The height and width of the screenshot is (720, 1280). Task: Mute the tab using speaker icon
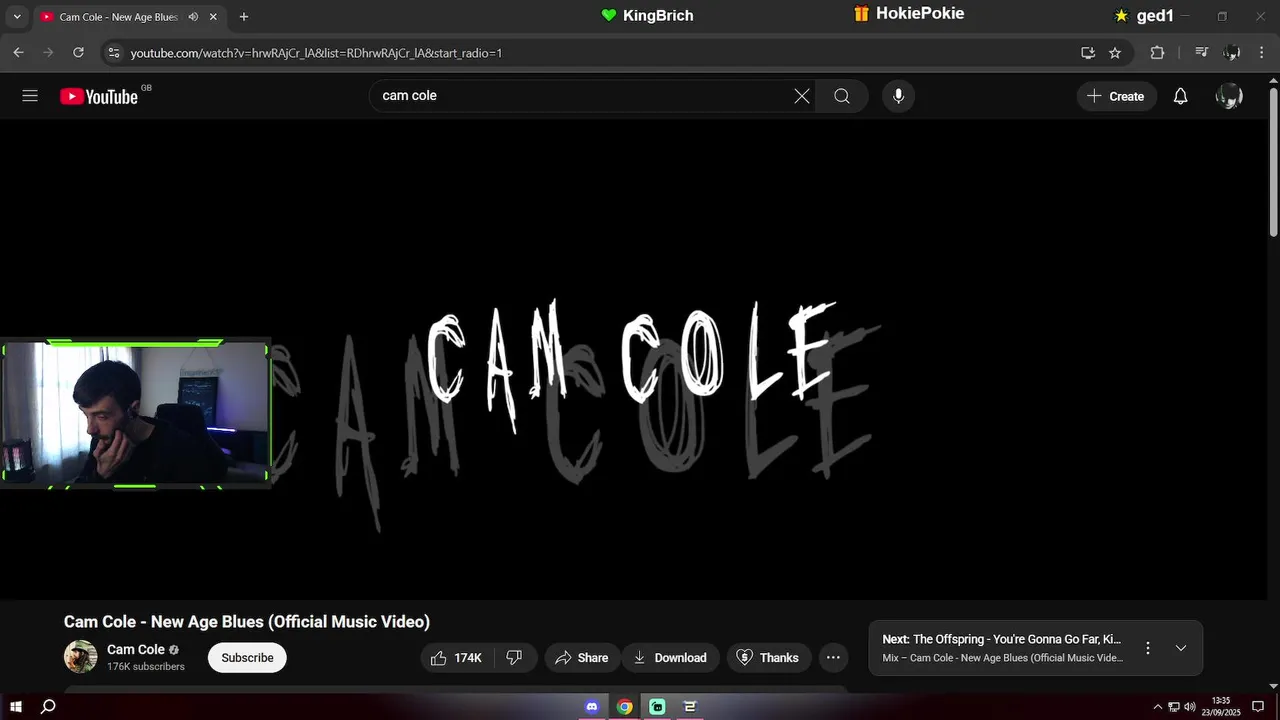click(x=193, y=17)
